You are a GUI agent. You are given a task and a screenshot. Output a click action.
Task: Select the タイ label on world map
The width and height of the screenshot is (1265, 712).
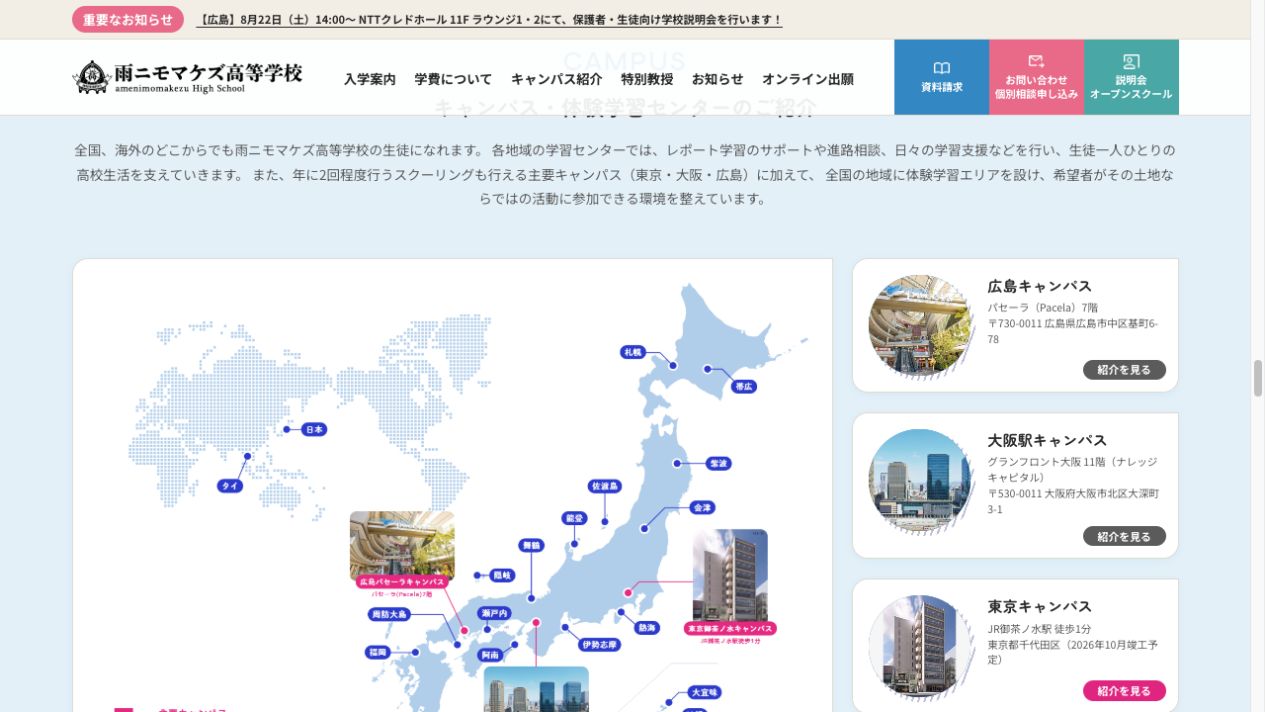coord(230,486)
